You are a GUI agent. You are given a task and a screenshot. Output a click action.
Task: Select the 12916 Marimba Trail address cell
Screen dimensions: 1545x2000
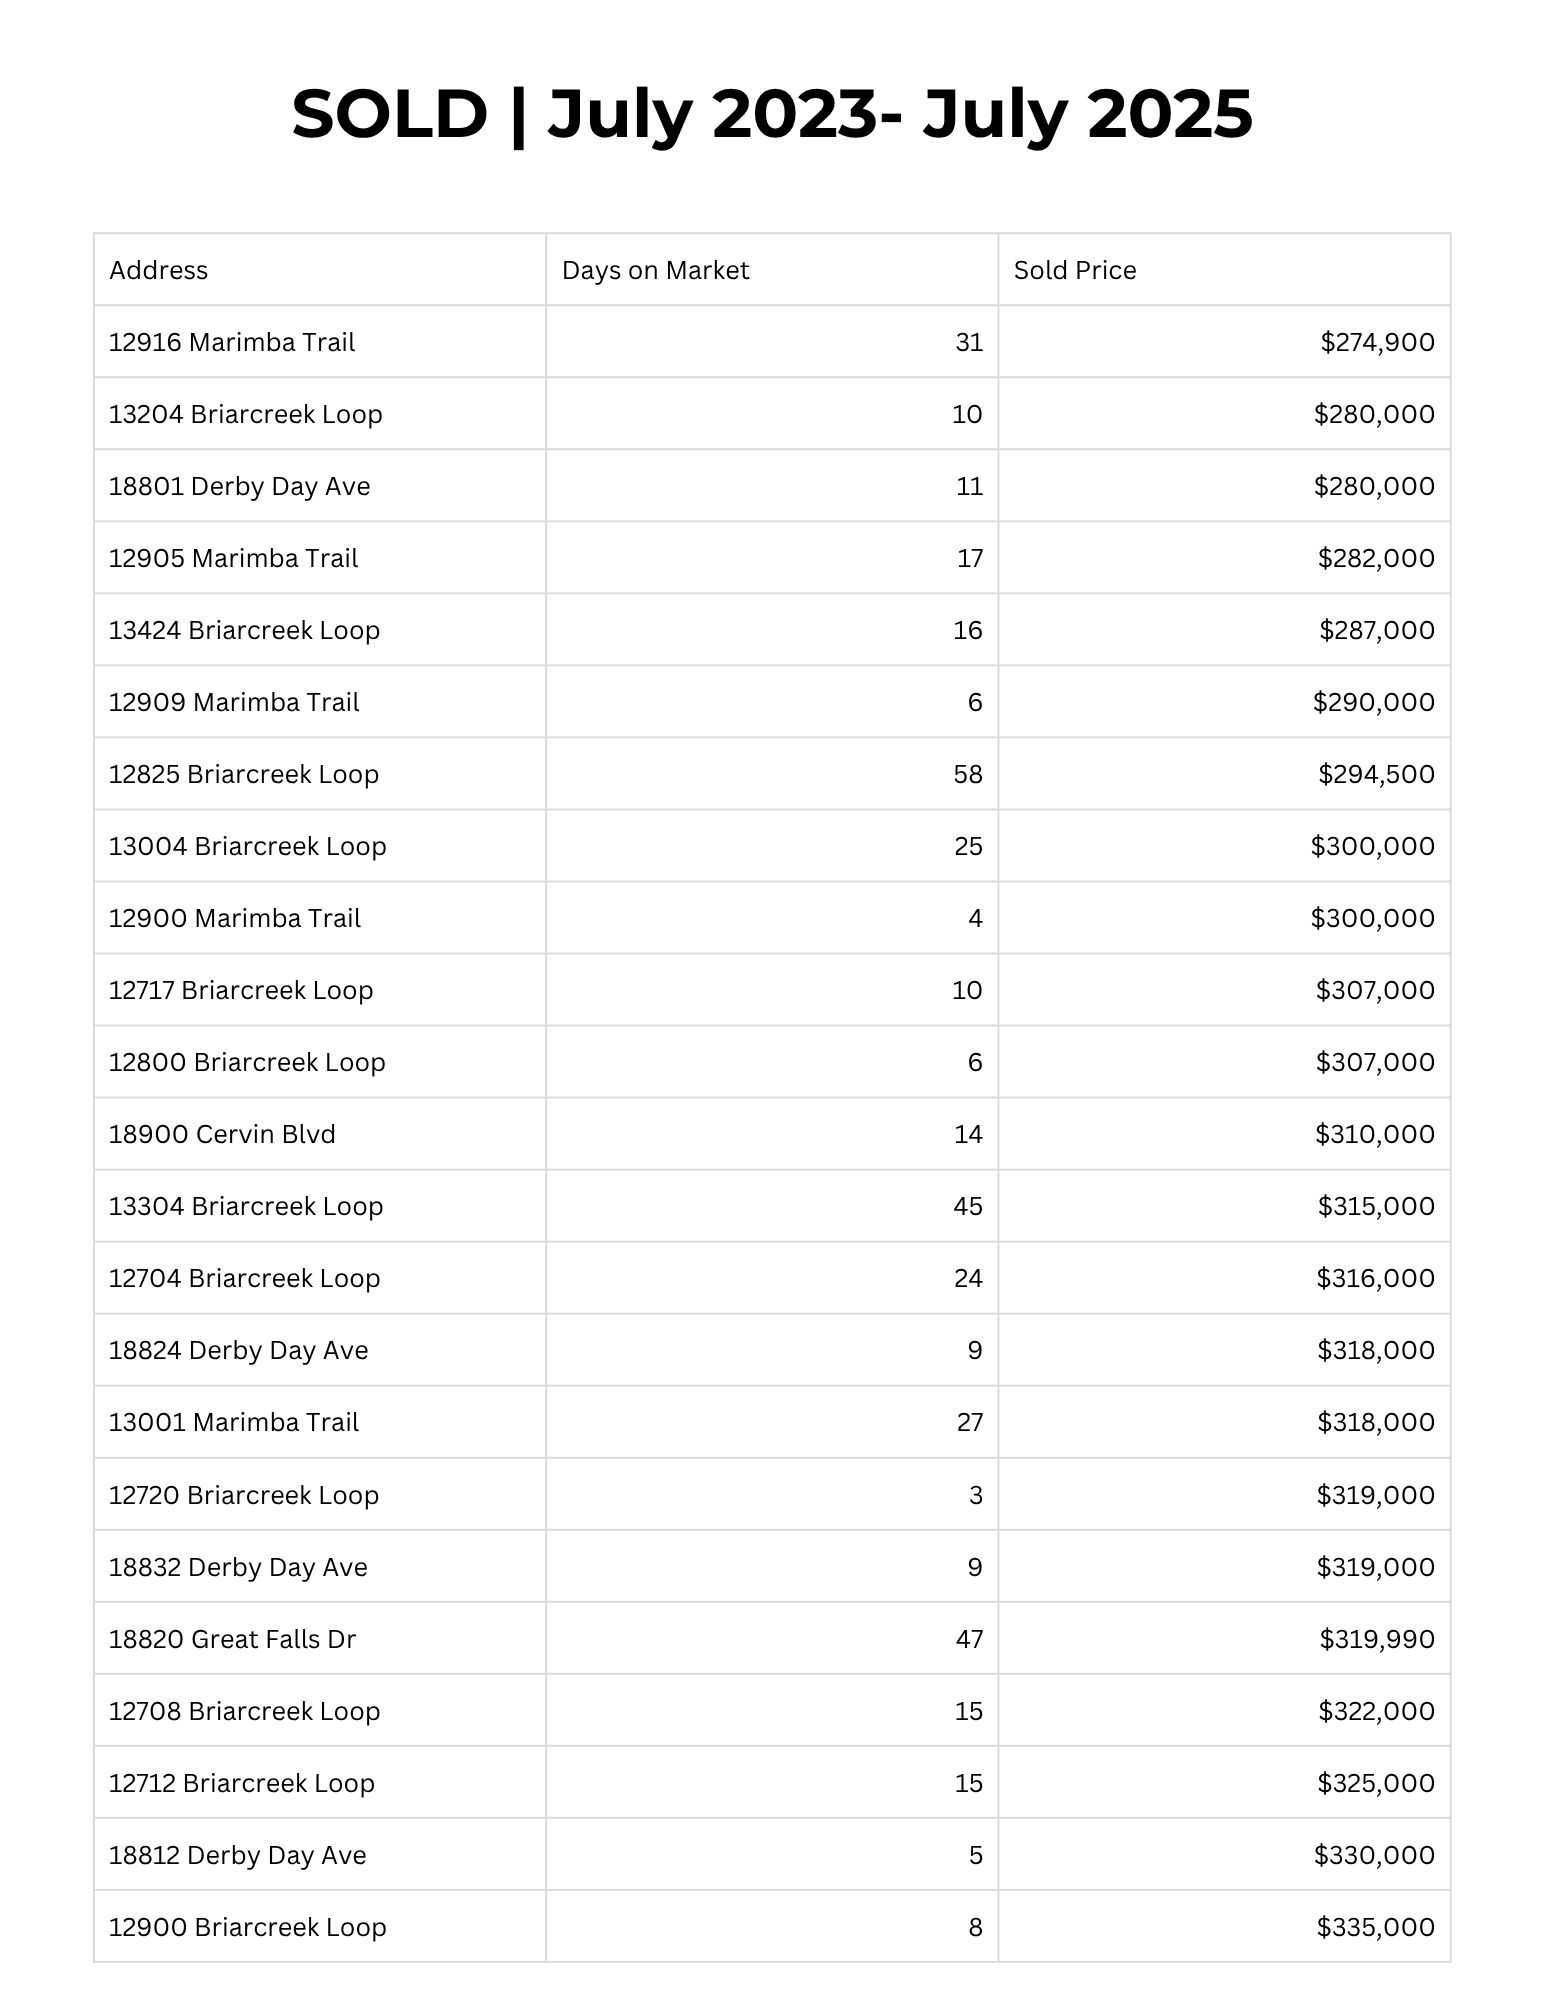pyautogui.click(x=232, y=342)
